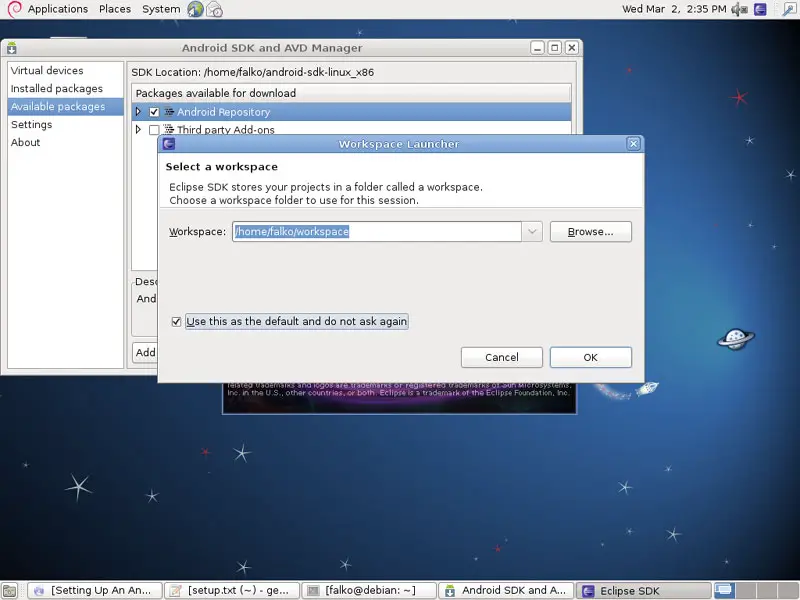Close the Workspace Launcher dialog

pos(633,144)
